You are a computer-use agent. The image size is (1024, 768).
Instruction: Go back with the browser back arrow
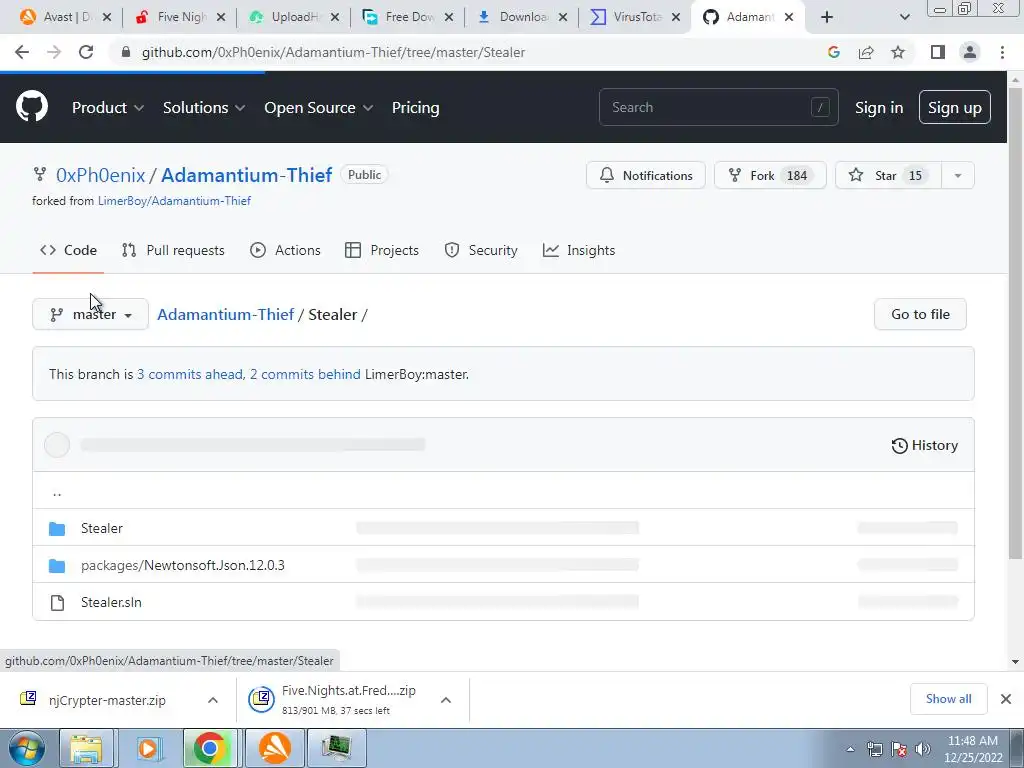[x=22, y=52]
